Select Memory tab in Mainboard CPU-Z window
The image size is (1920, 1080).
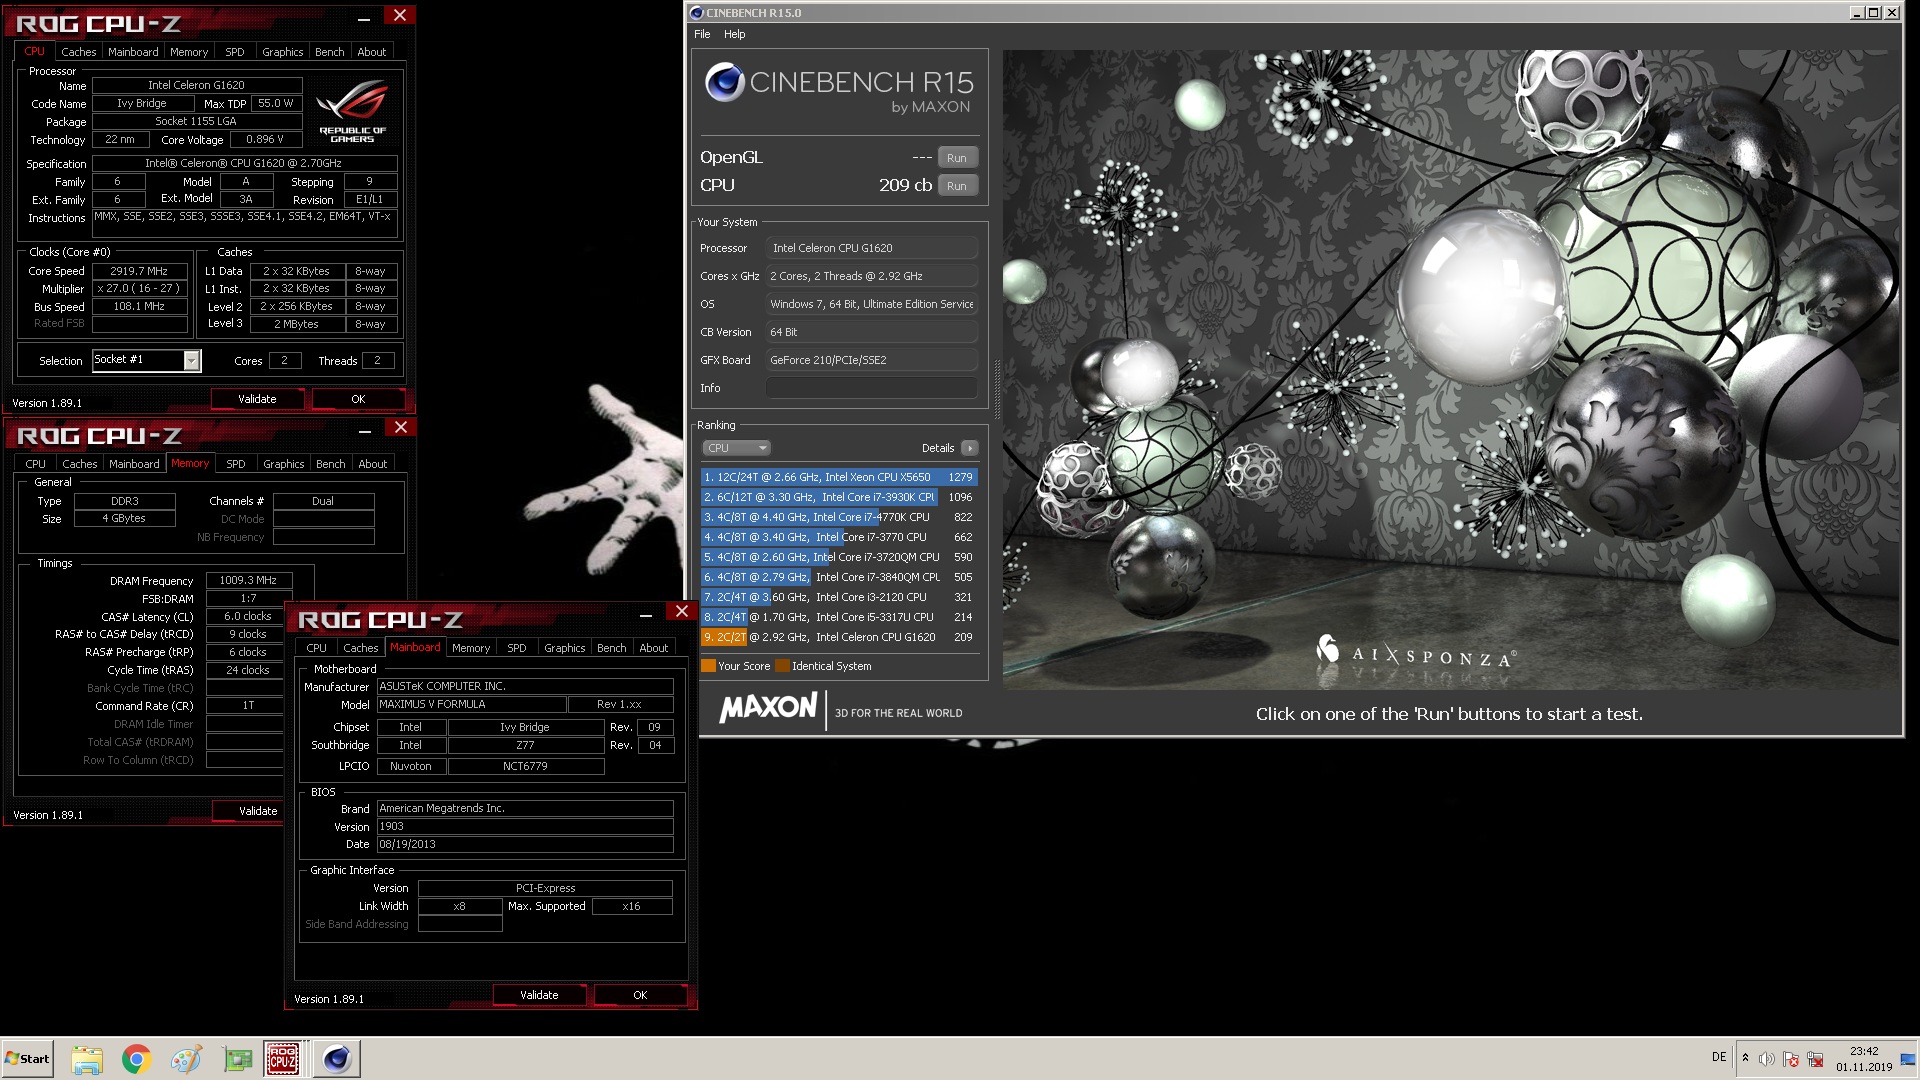click(471, 648)
